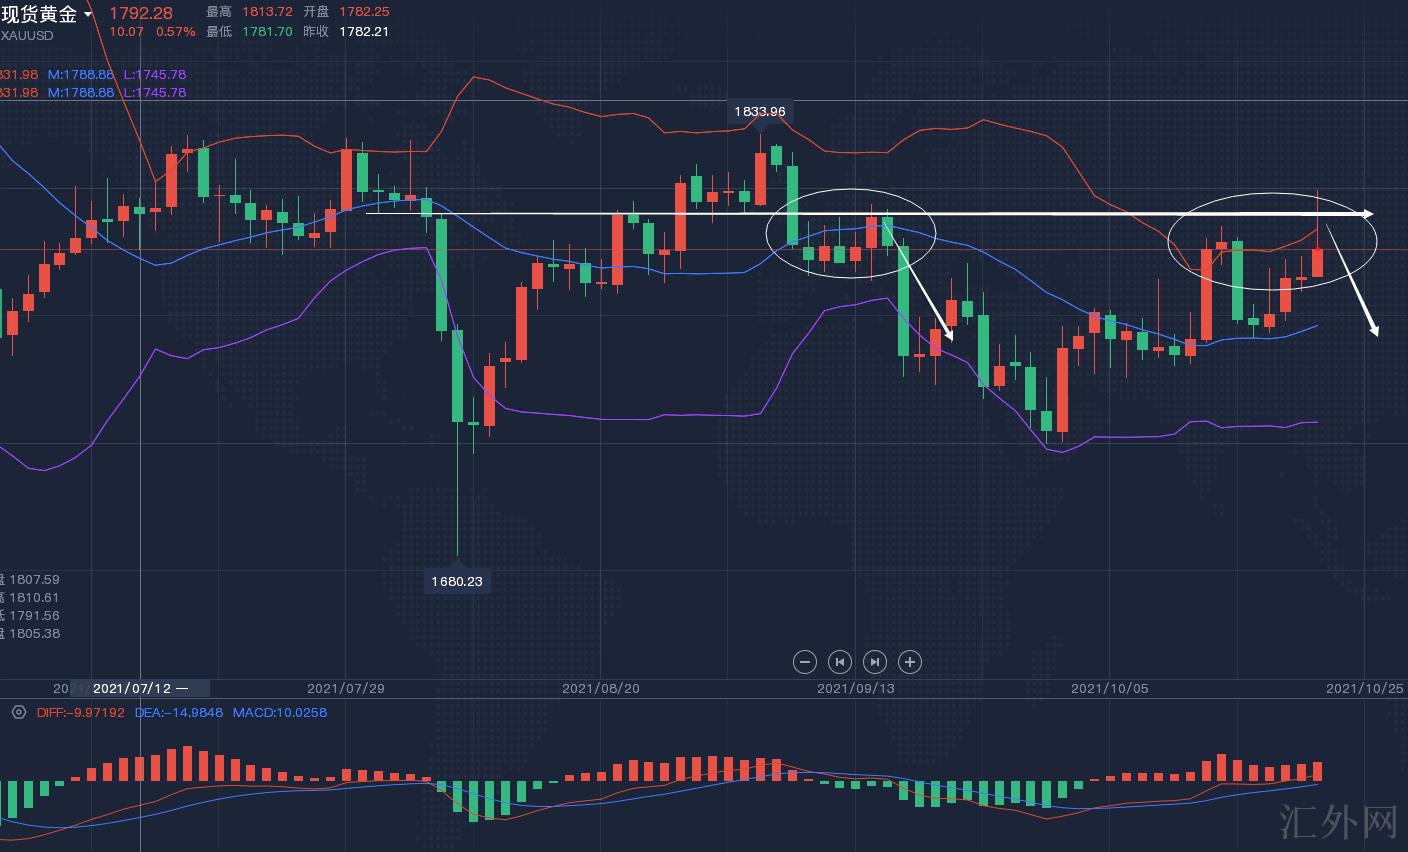
Task: Click the zoom out minus icon
Action: [x=805, y=662]
